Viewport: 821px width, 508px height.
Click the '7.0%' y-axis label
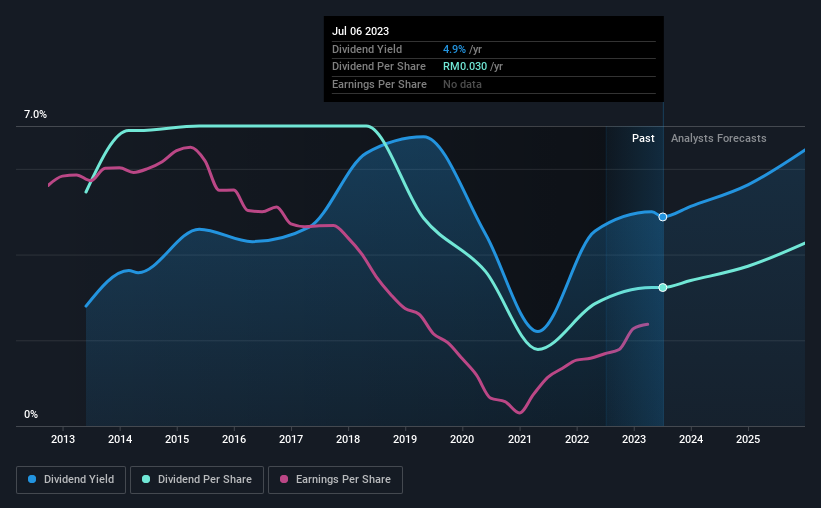(x=35, y=114)
